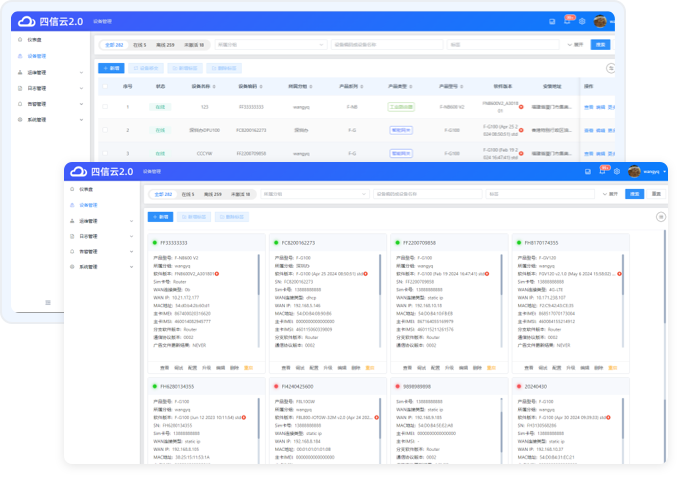Click the screen icon left of the bell, front window
The width and height of the screenshot is (685, 481).
(x=588, y=171)
